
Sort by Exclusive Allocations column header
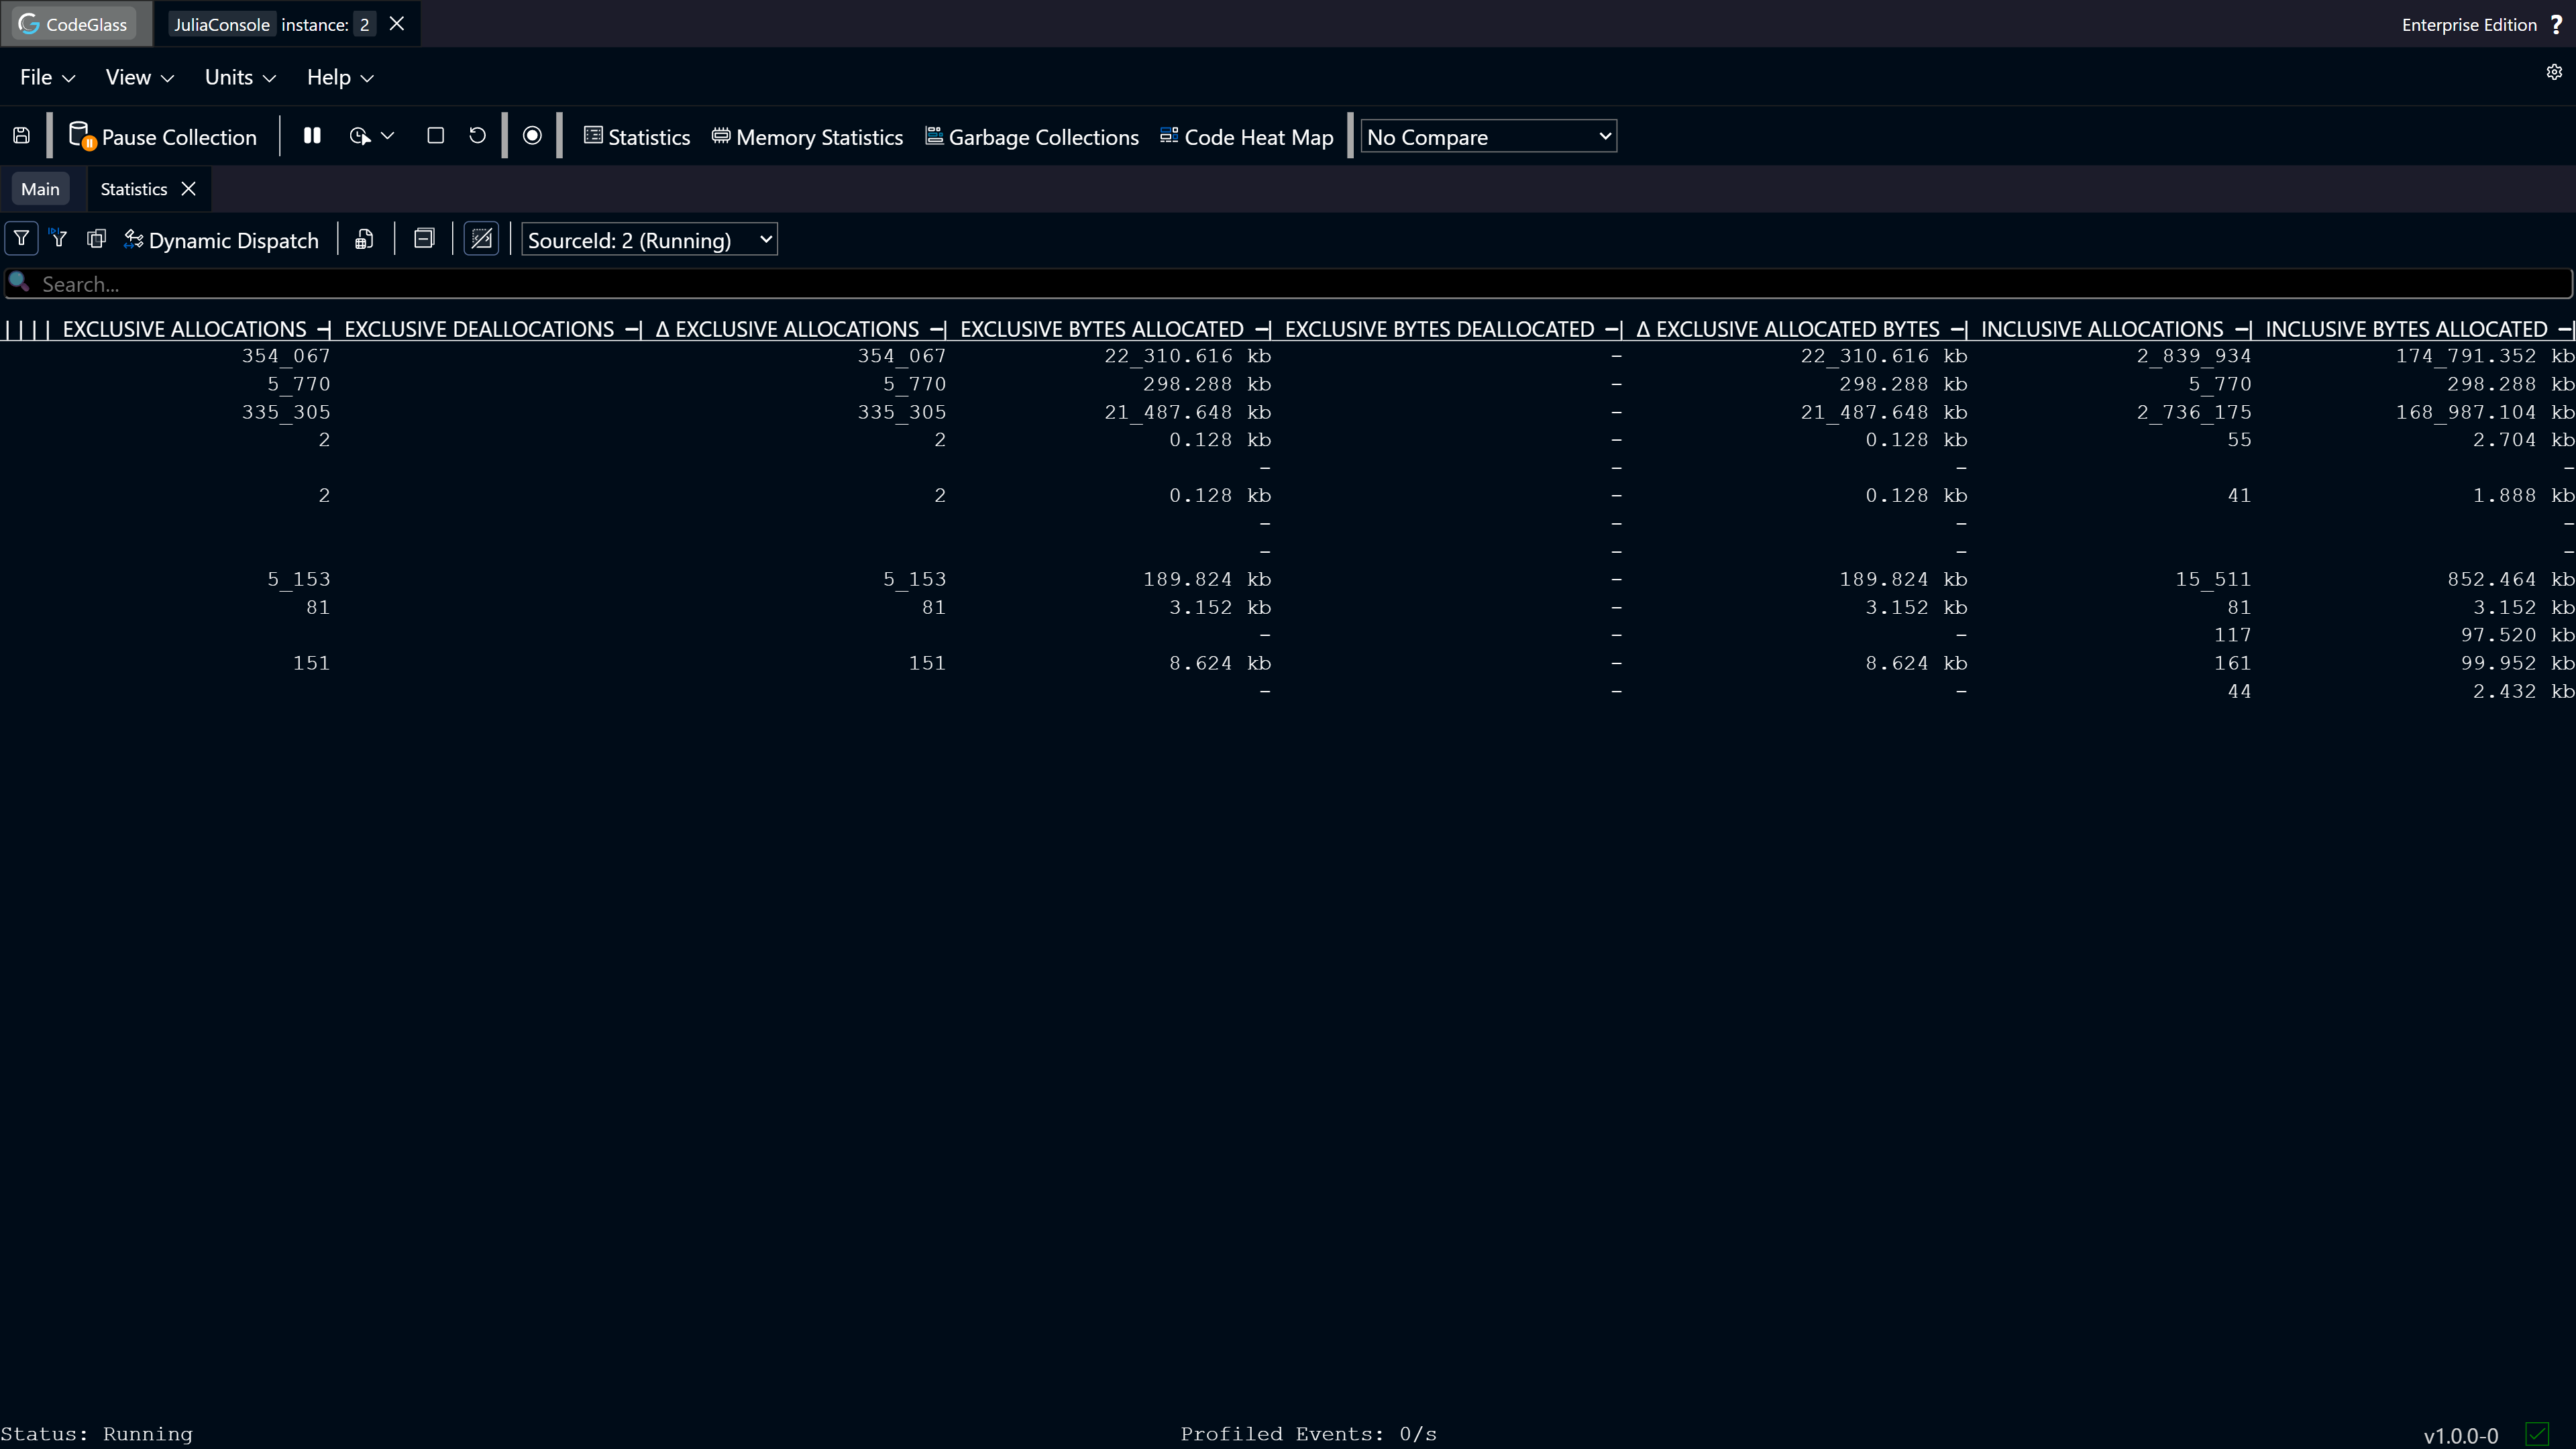(x=184, y=329)
